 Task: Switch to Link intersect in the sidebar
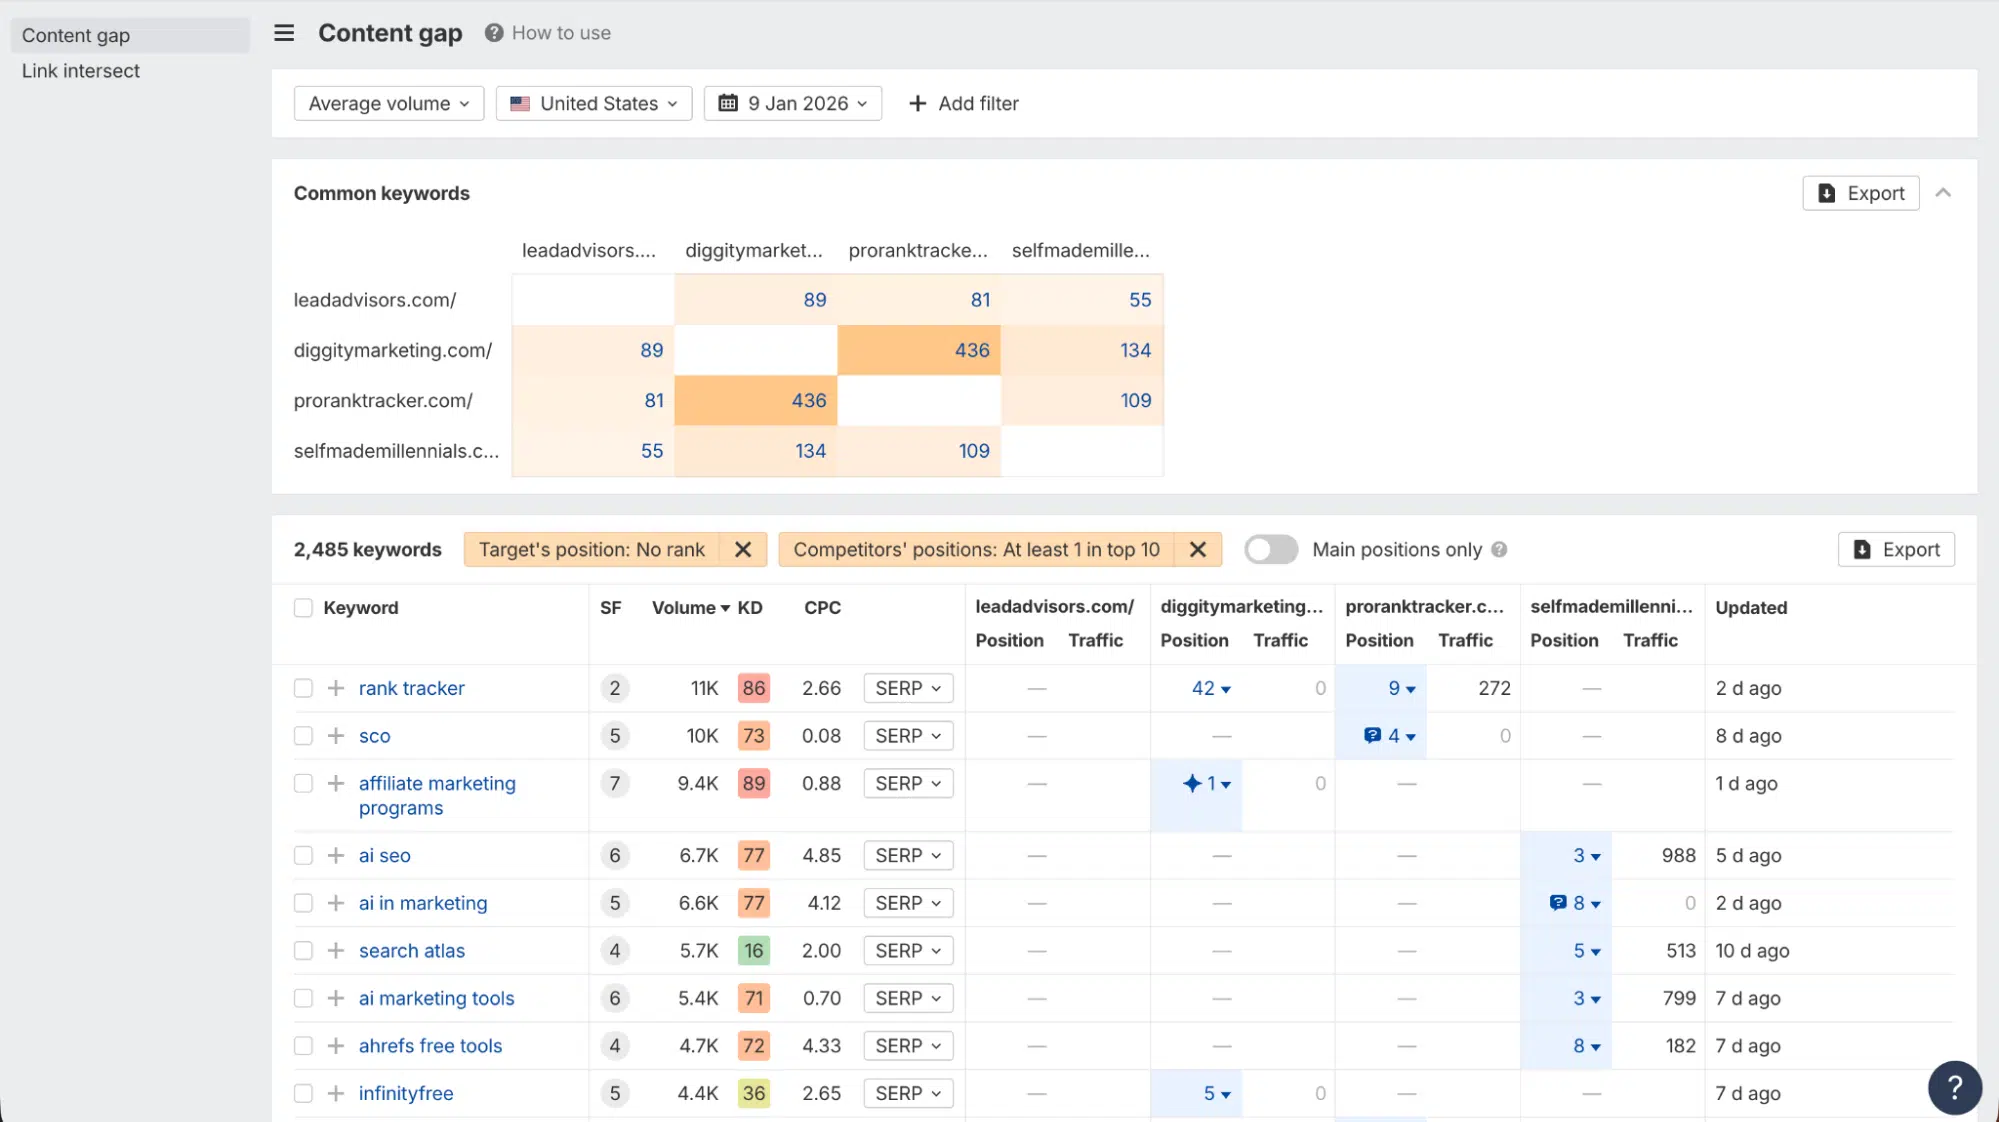[x=80, y=71]
